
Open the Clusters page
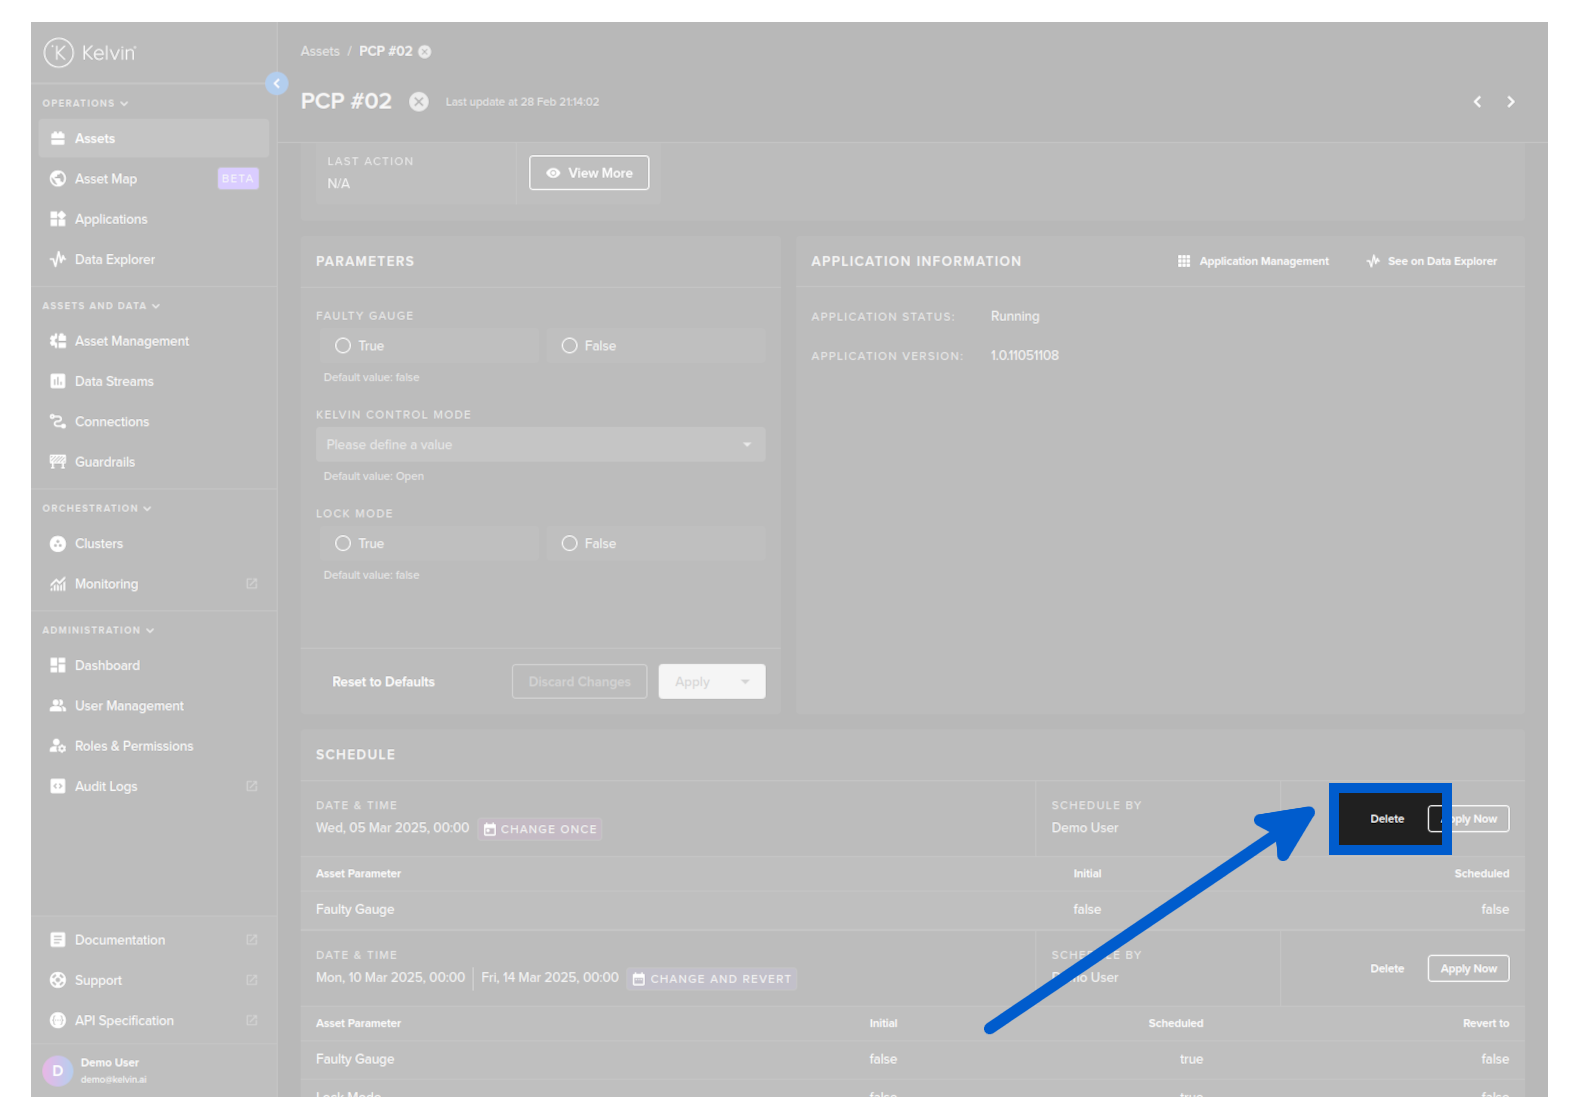(99, 544)
